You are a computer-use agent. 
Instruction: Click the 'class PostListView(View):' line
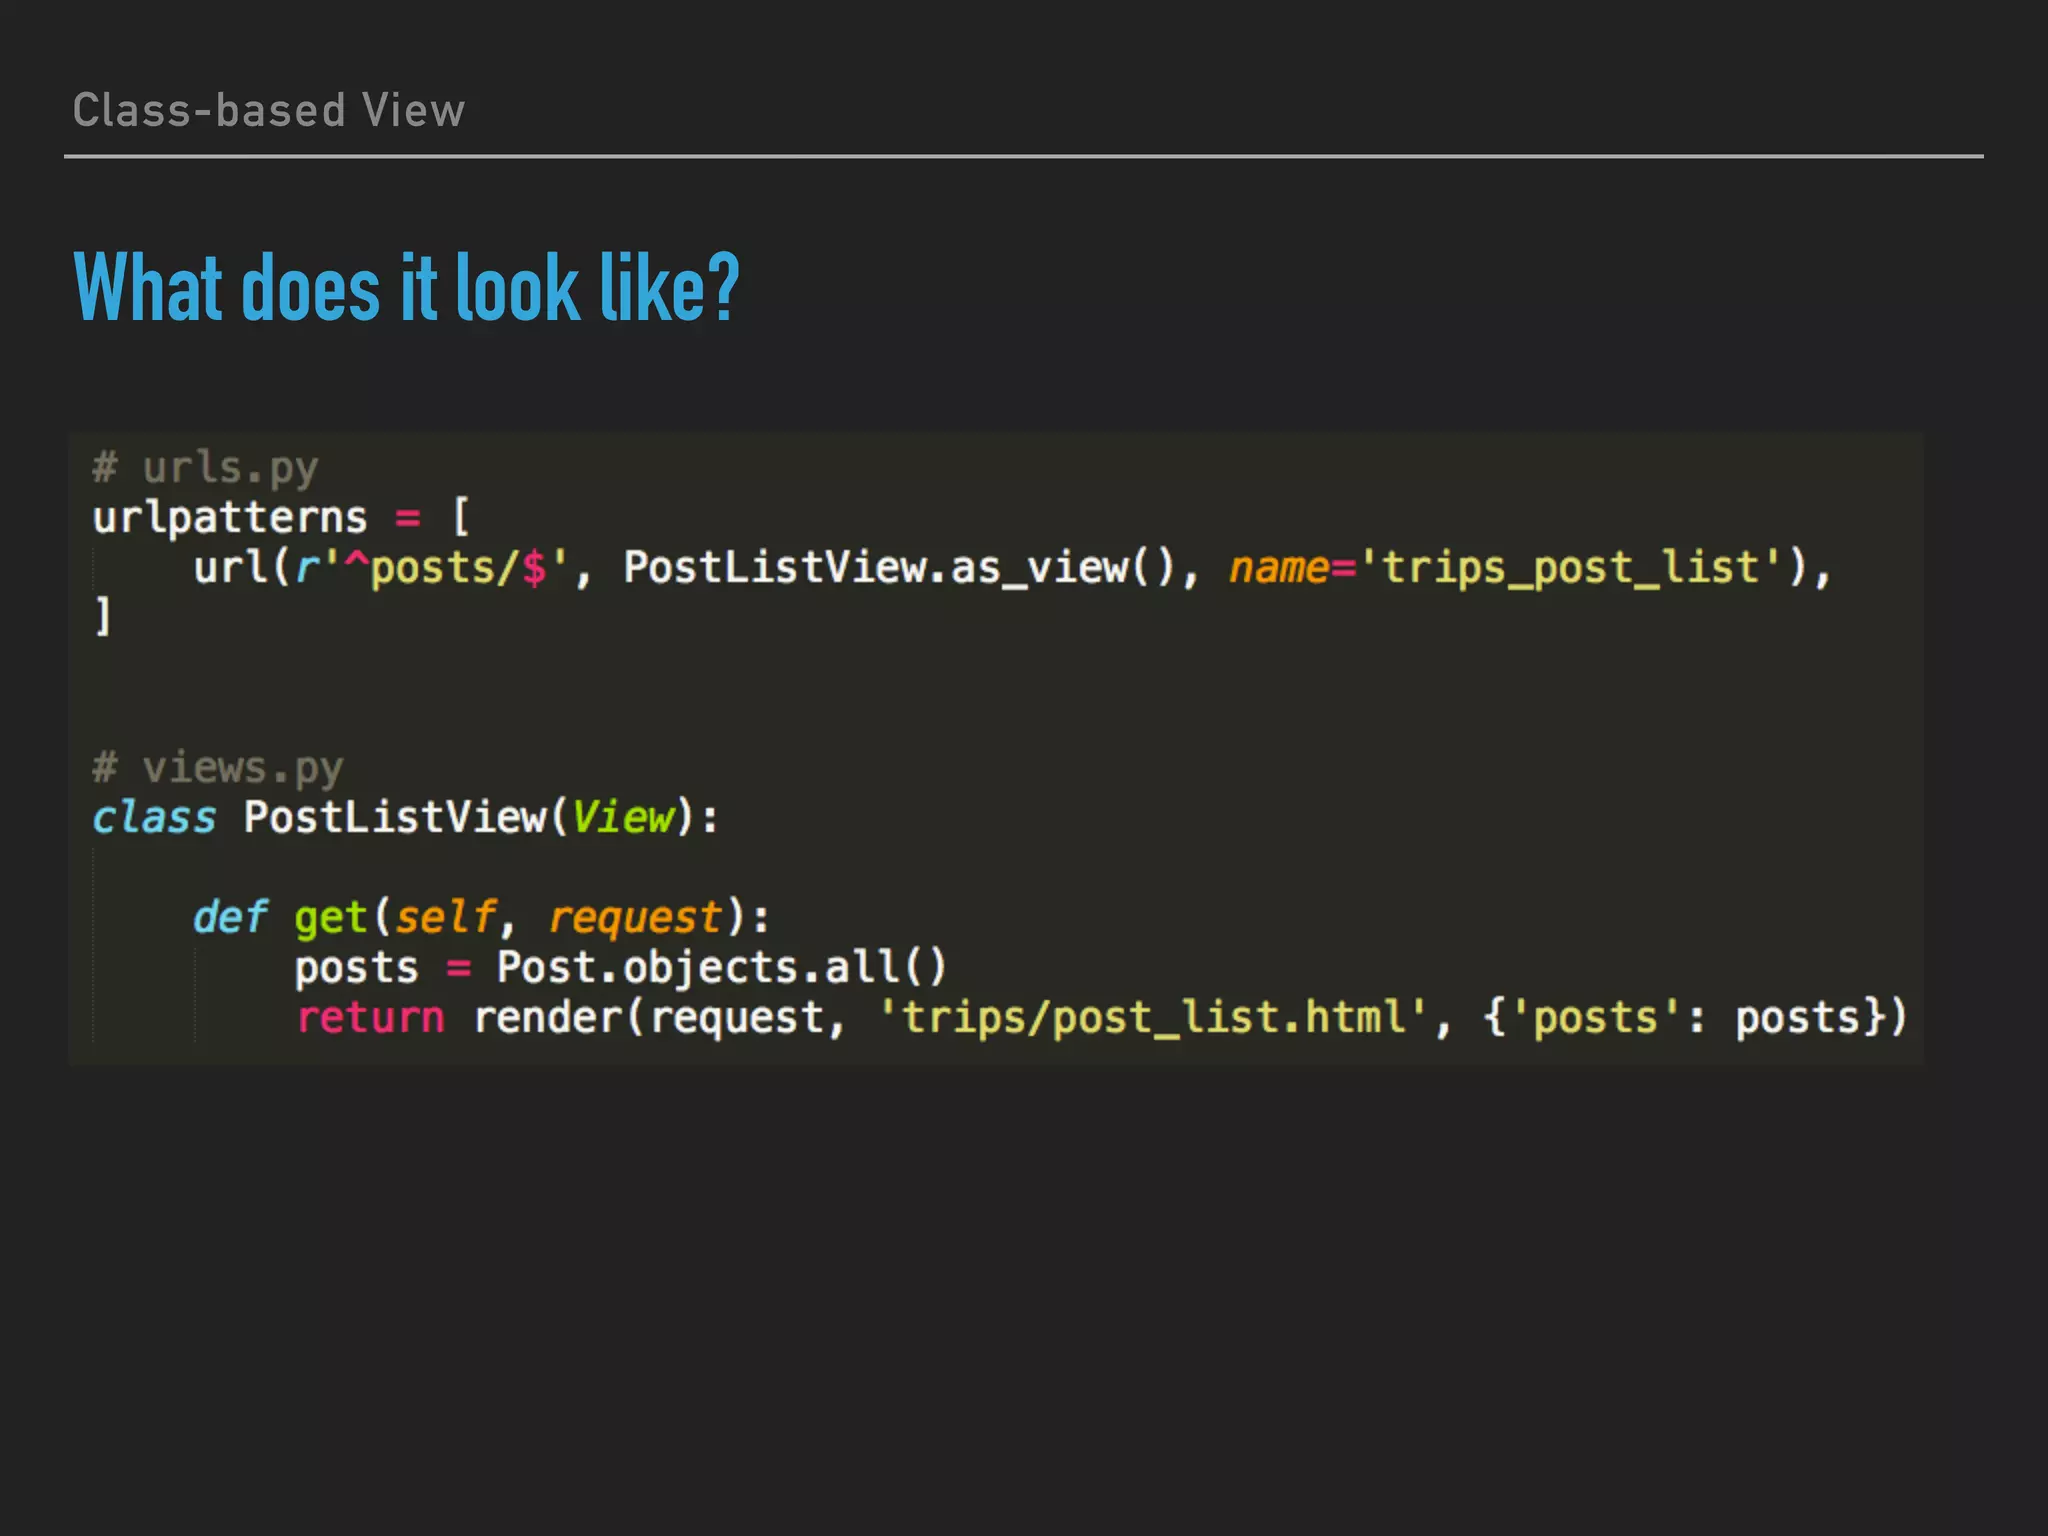pos(405,818)
